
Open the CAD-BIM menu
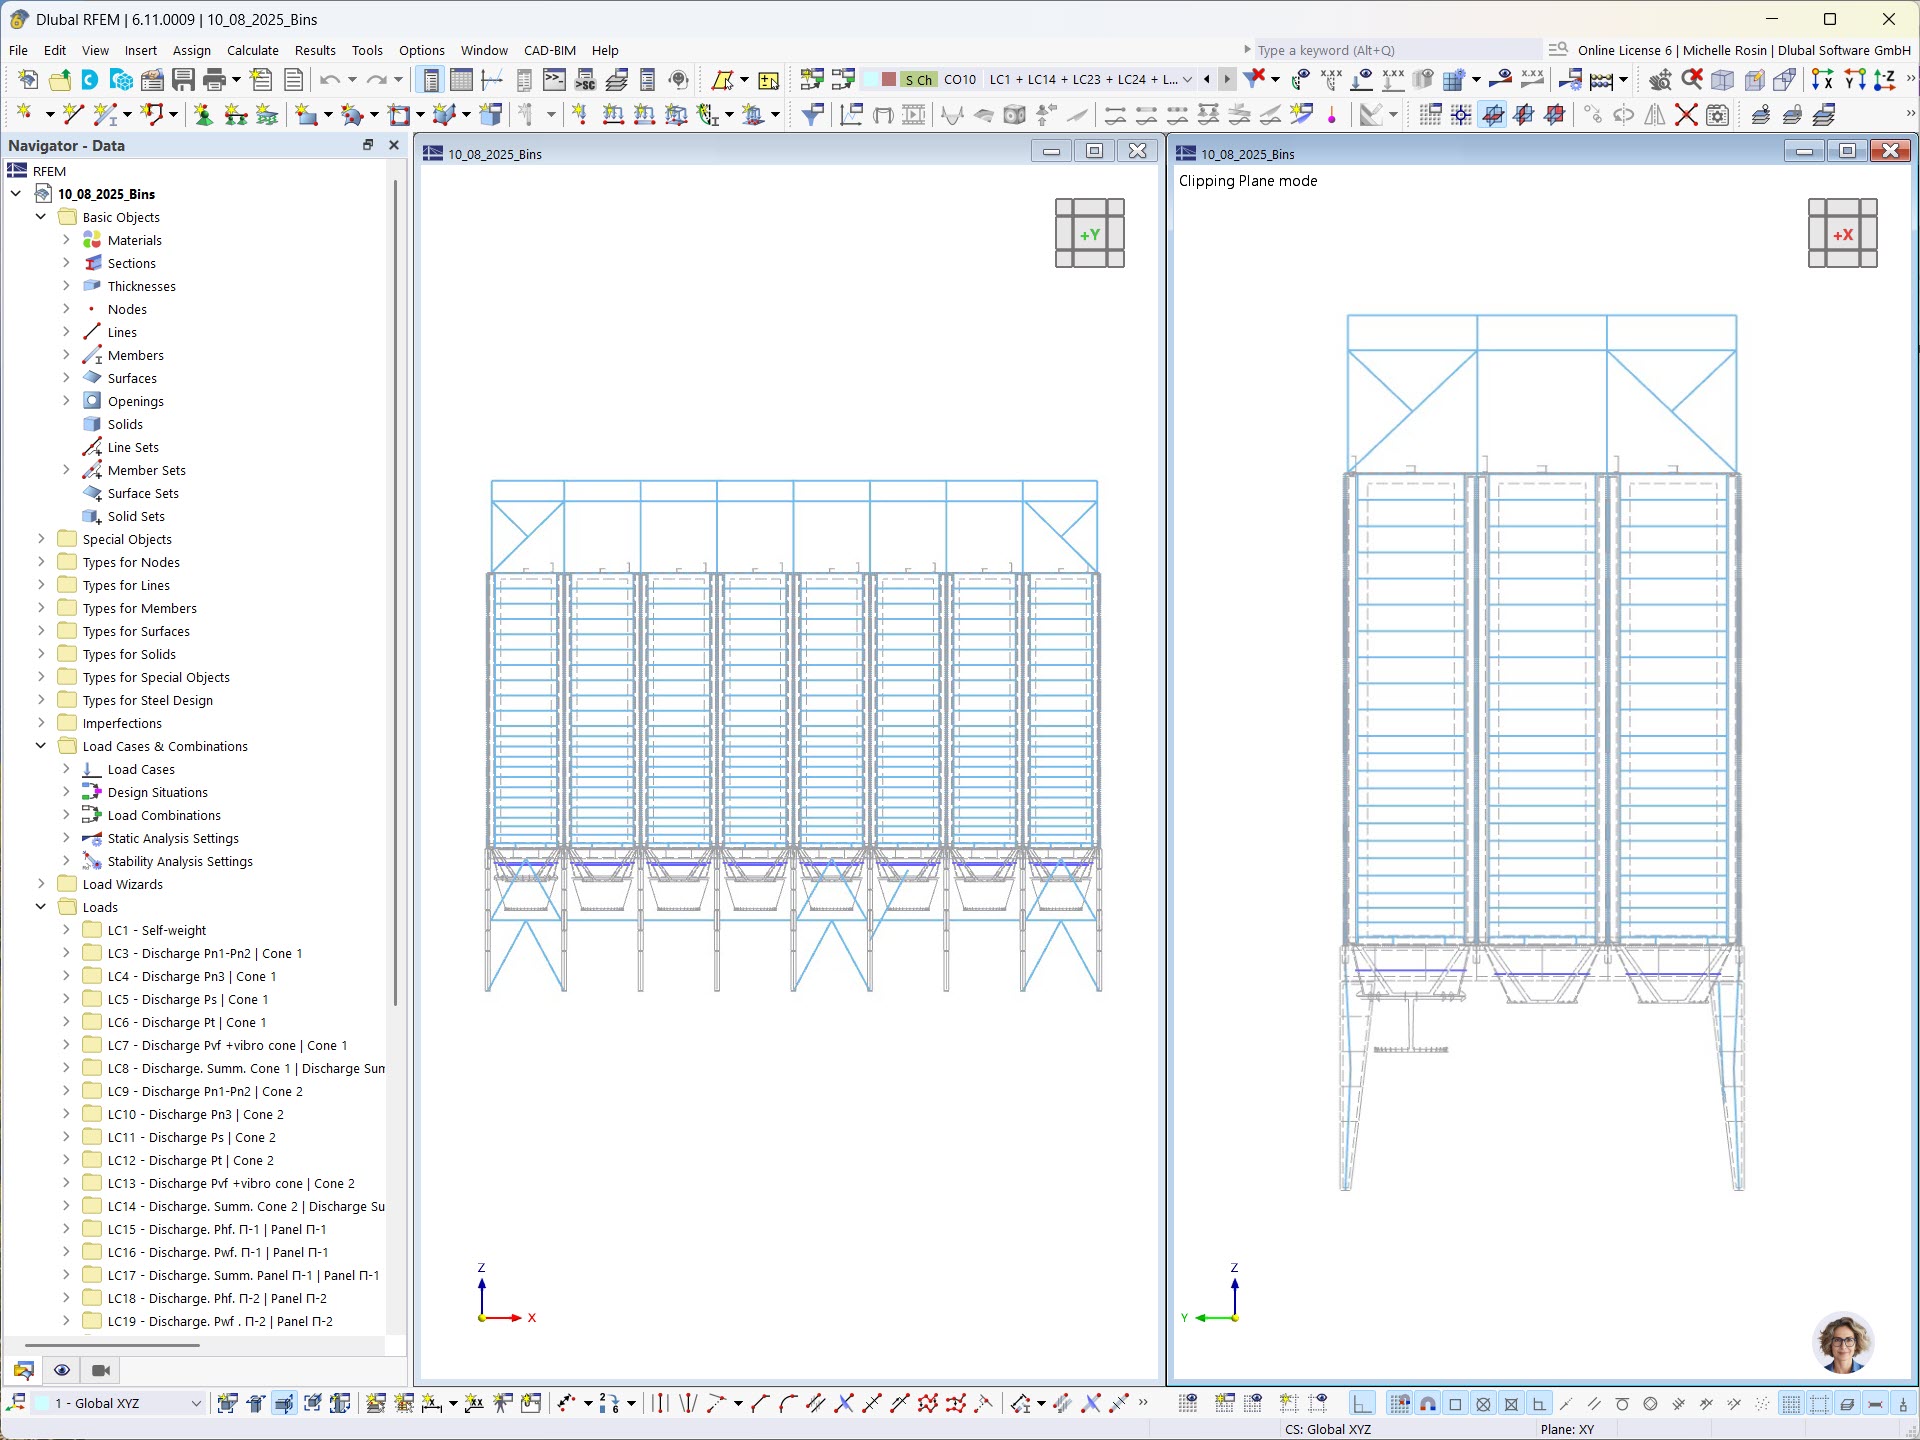(x=548, y=50)
